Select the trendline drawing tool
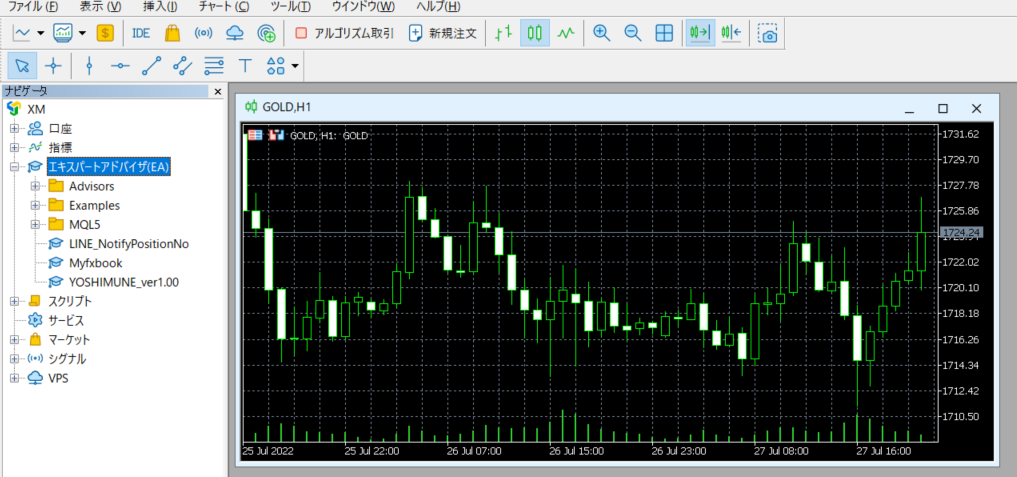Image resolution: width=1017 pixels, height=477 pixels. 151,66
